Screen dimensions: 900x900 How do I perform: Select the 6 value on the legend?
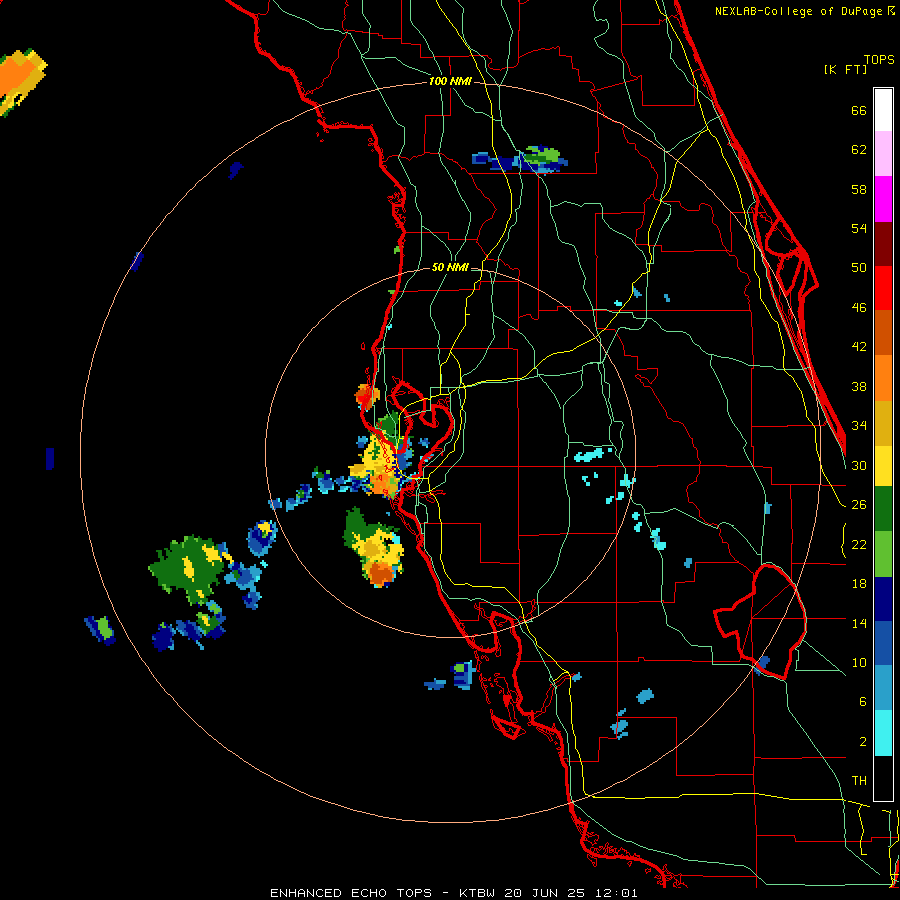point(863,702)
